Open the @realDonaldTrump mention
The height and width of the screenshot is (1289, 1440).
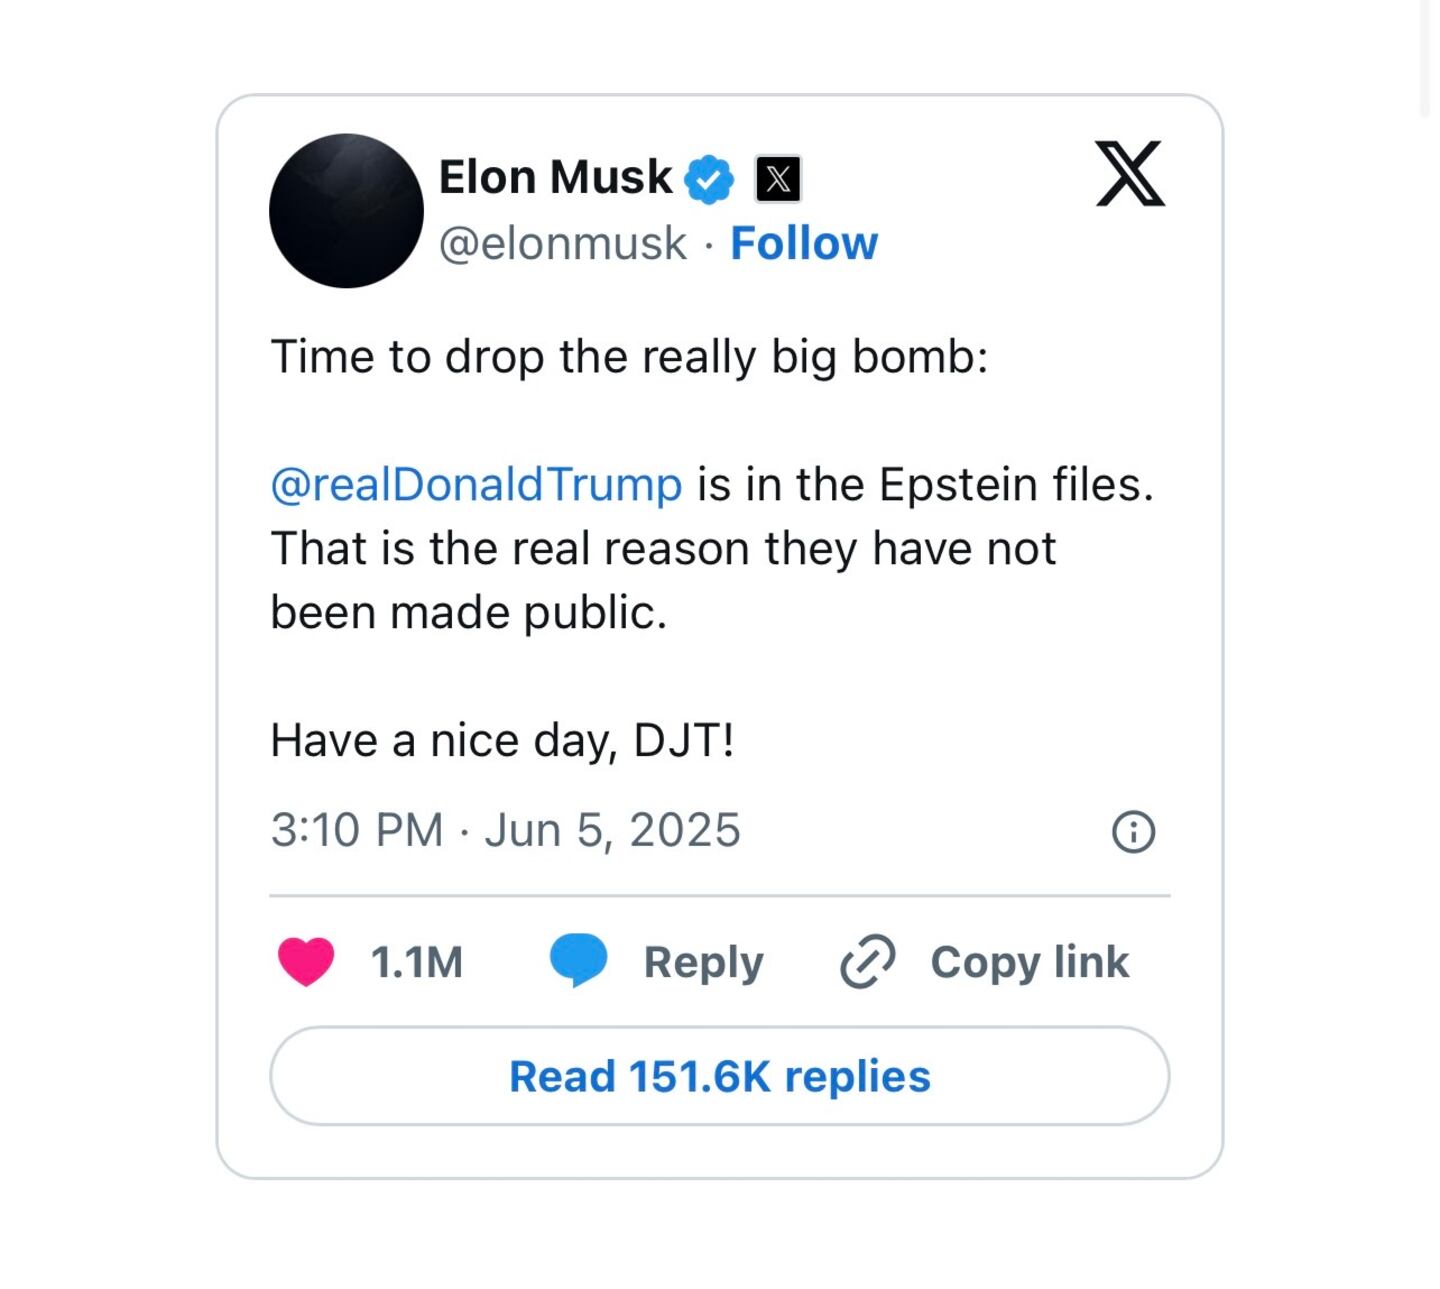(x=476, y=485)
